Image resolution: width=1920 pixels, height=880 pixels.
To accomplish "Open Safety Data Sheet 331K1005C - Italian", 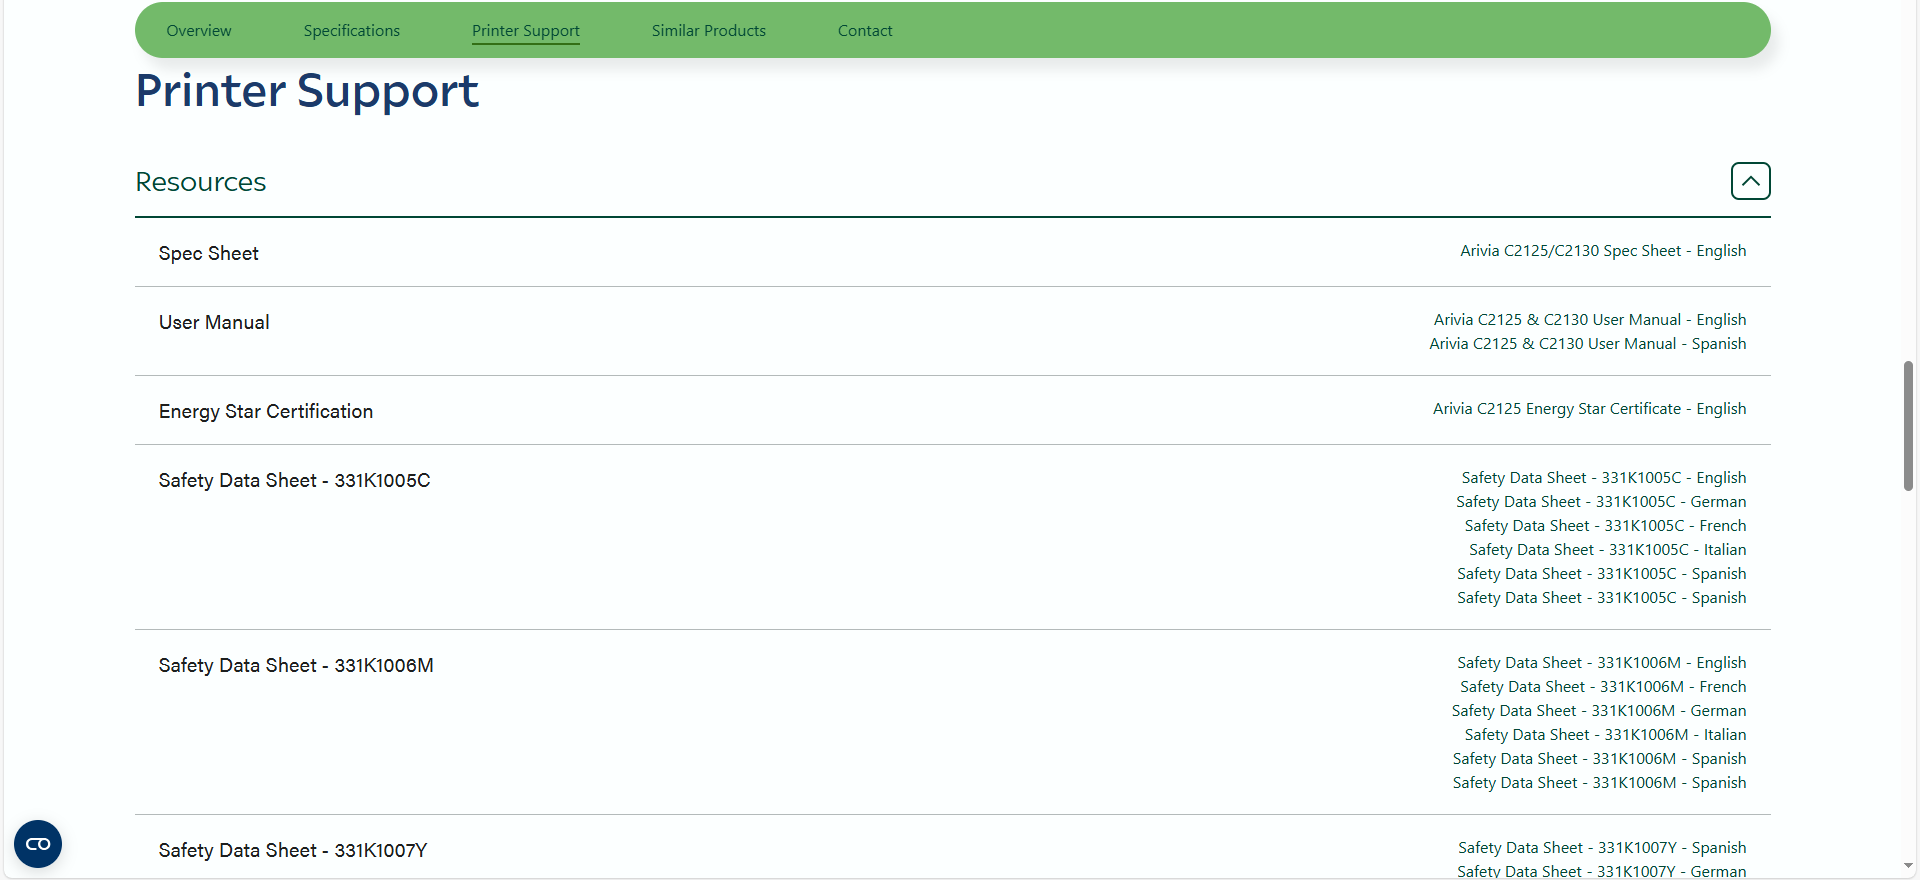I will click(1608, 550).
